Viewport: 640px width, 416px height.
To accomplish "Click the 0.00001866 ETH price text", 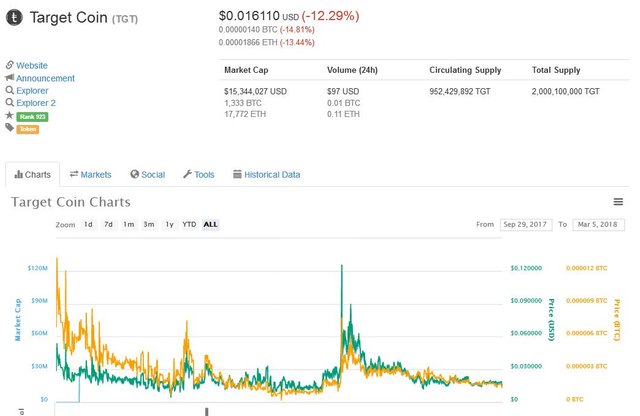I will [248, 42].
